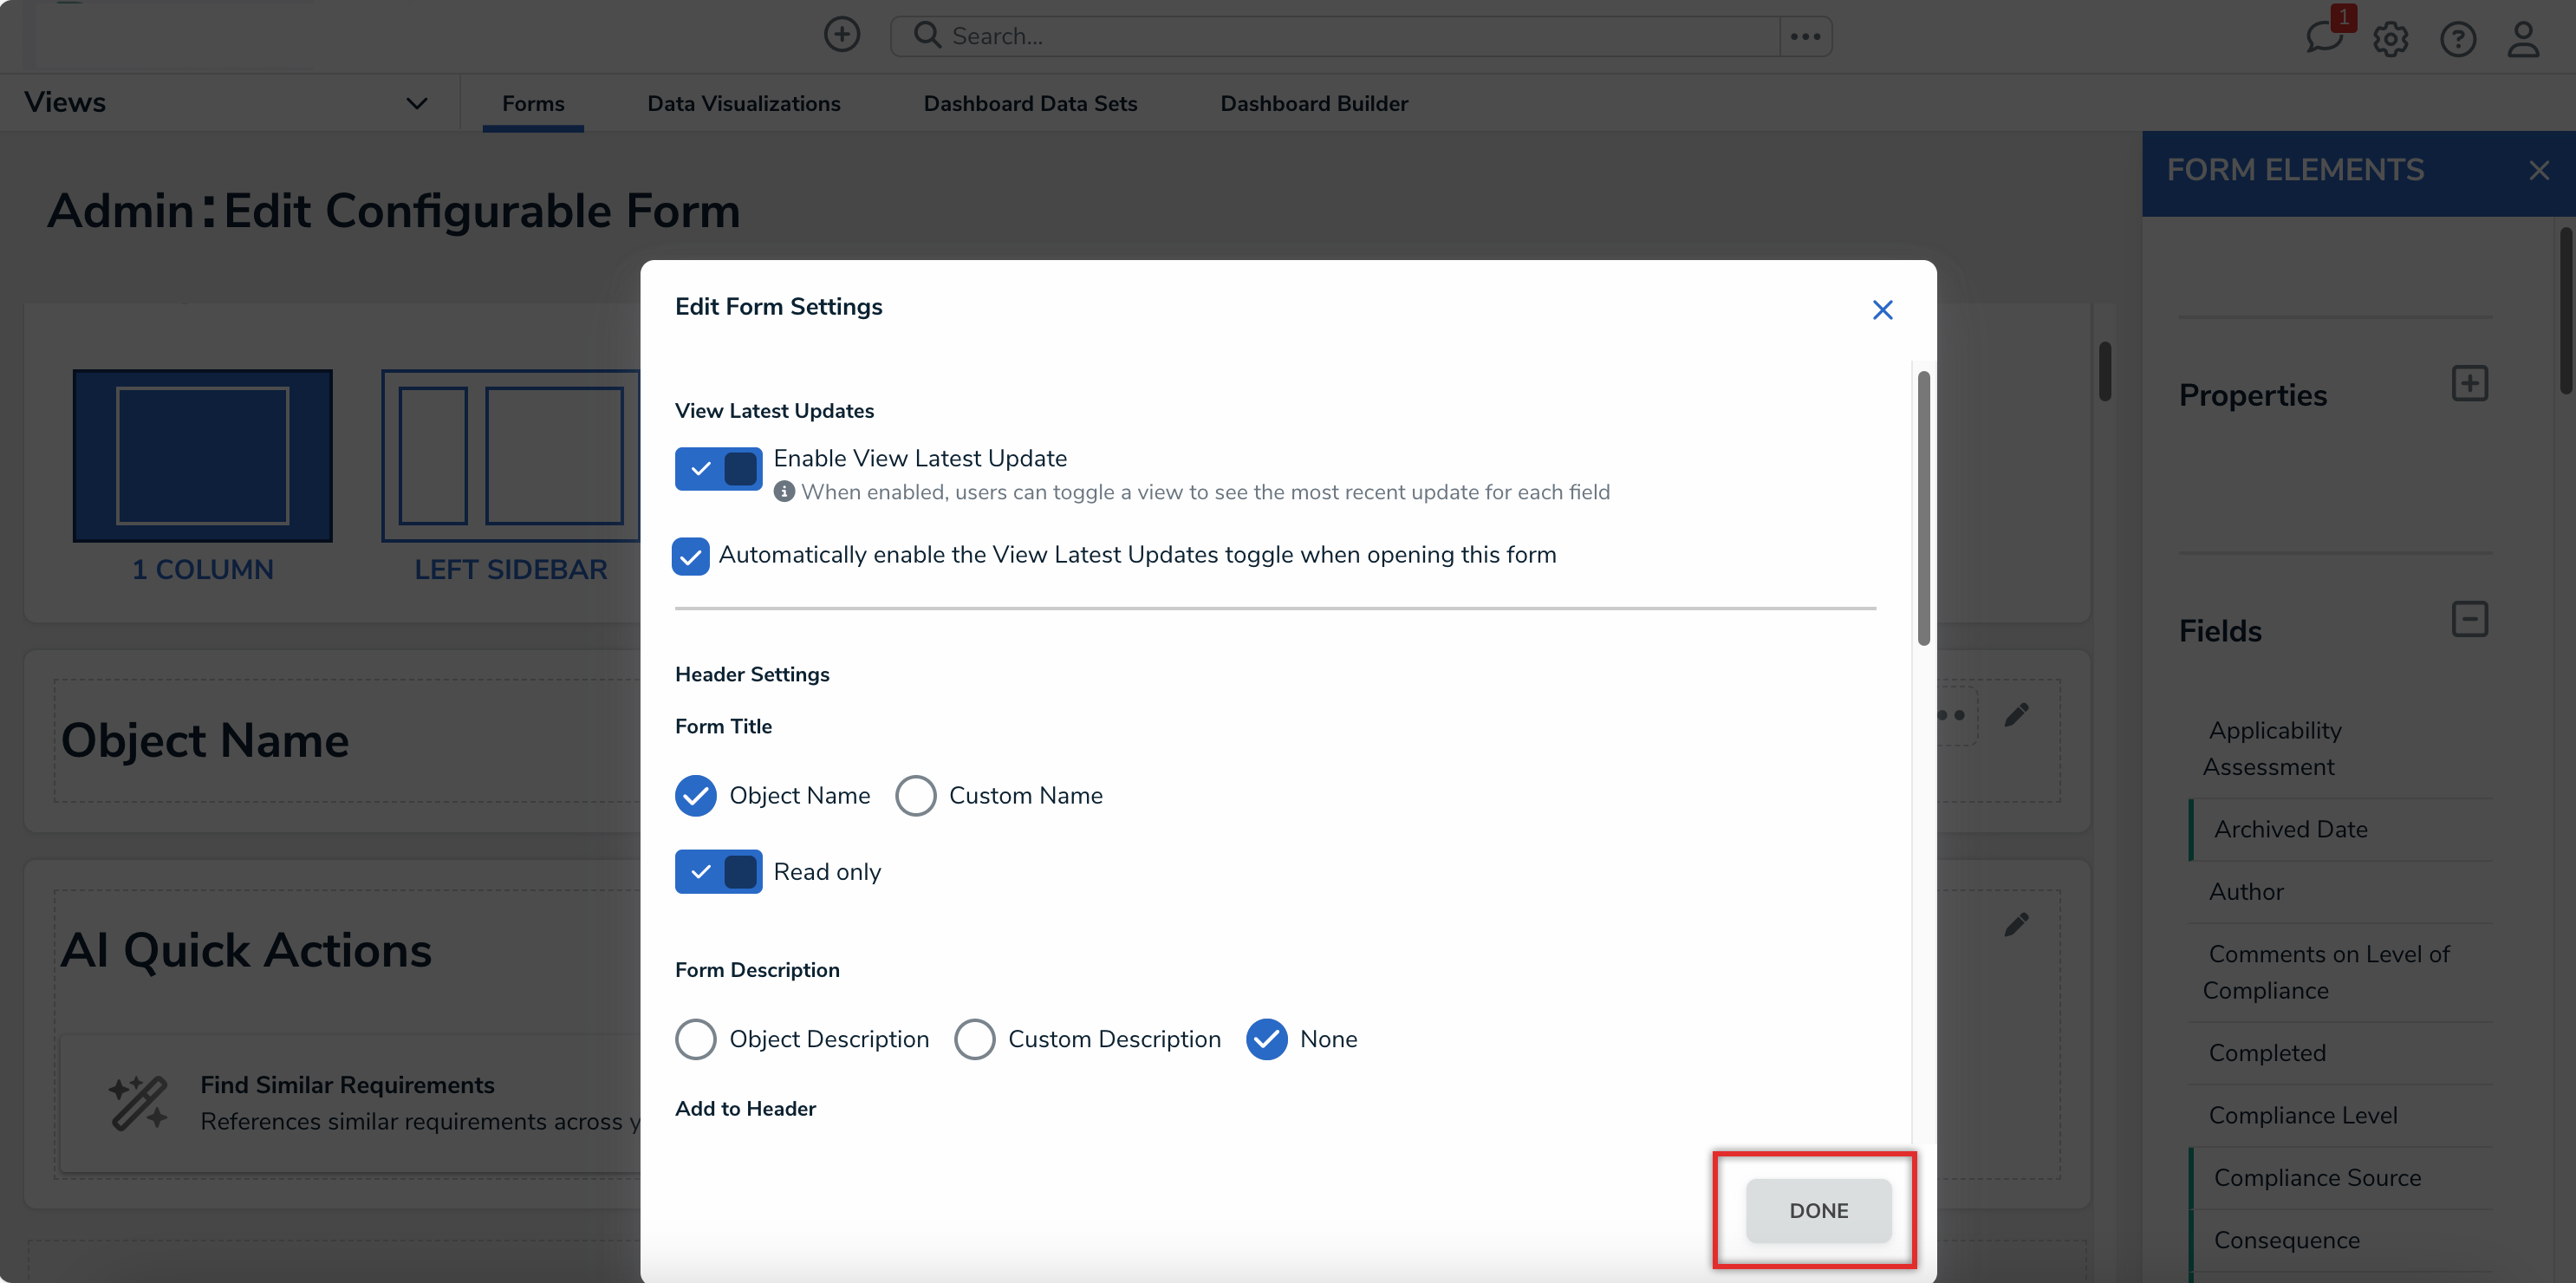Open the chat notifications icon

click(x=2323, y=38)
